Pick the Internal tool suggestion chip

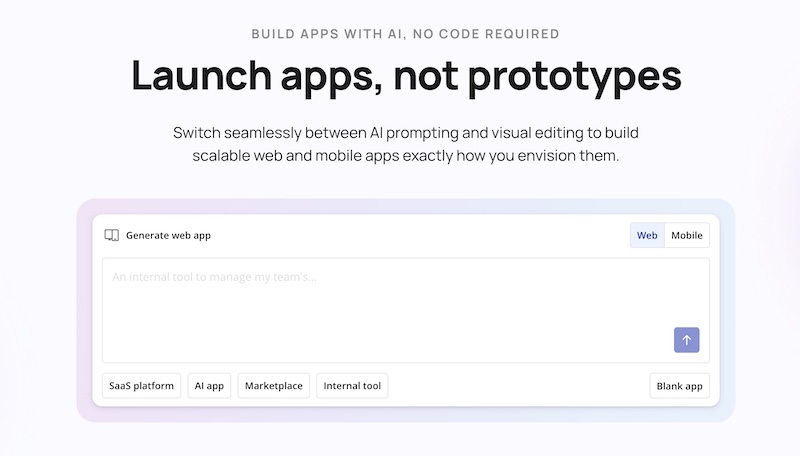(352, 386)
